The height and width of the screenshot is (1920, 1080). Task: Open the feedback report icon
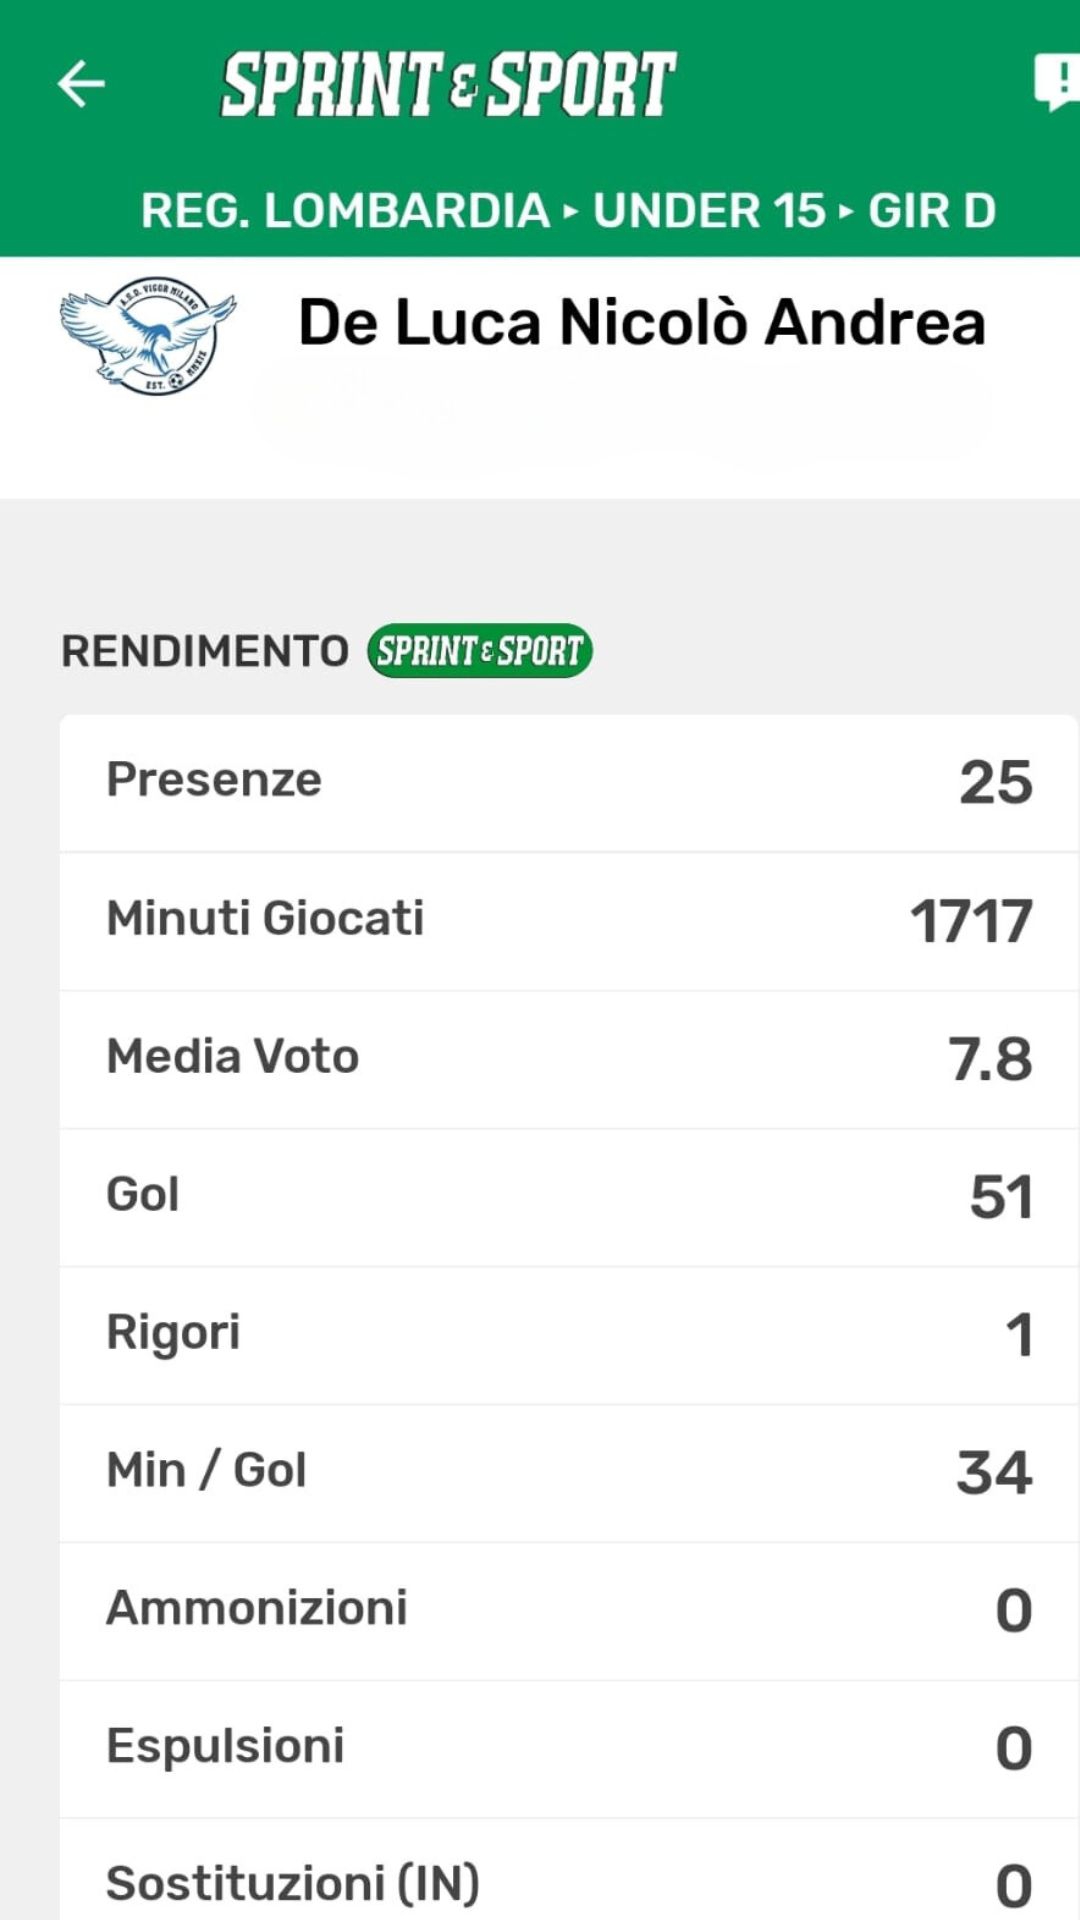tap(1056, 82)
